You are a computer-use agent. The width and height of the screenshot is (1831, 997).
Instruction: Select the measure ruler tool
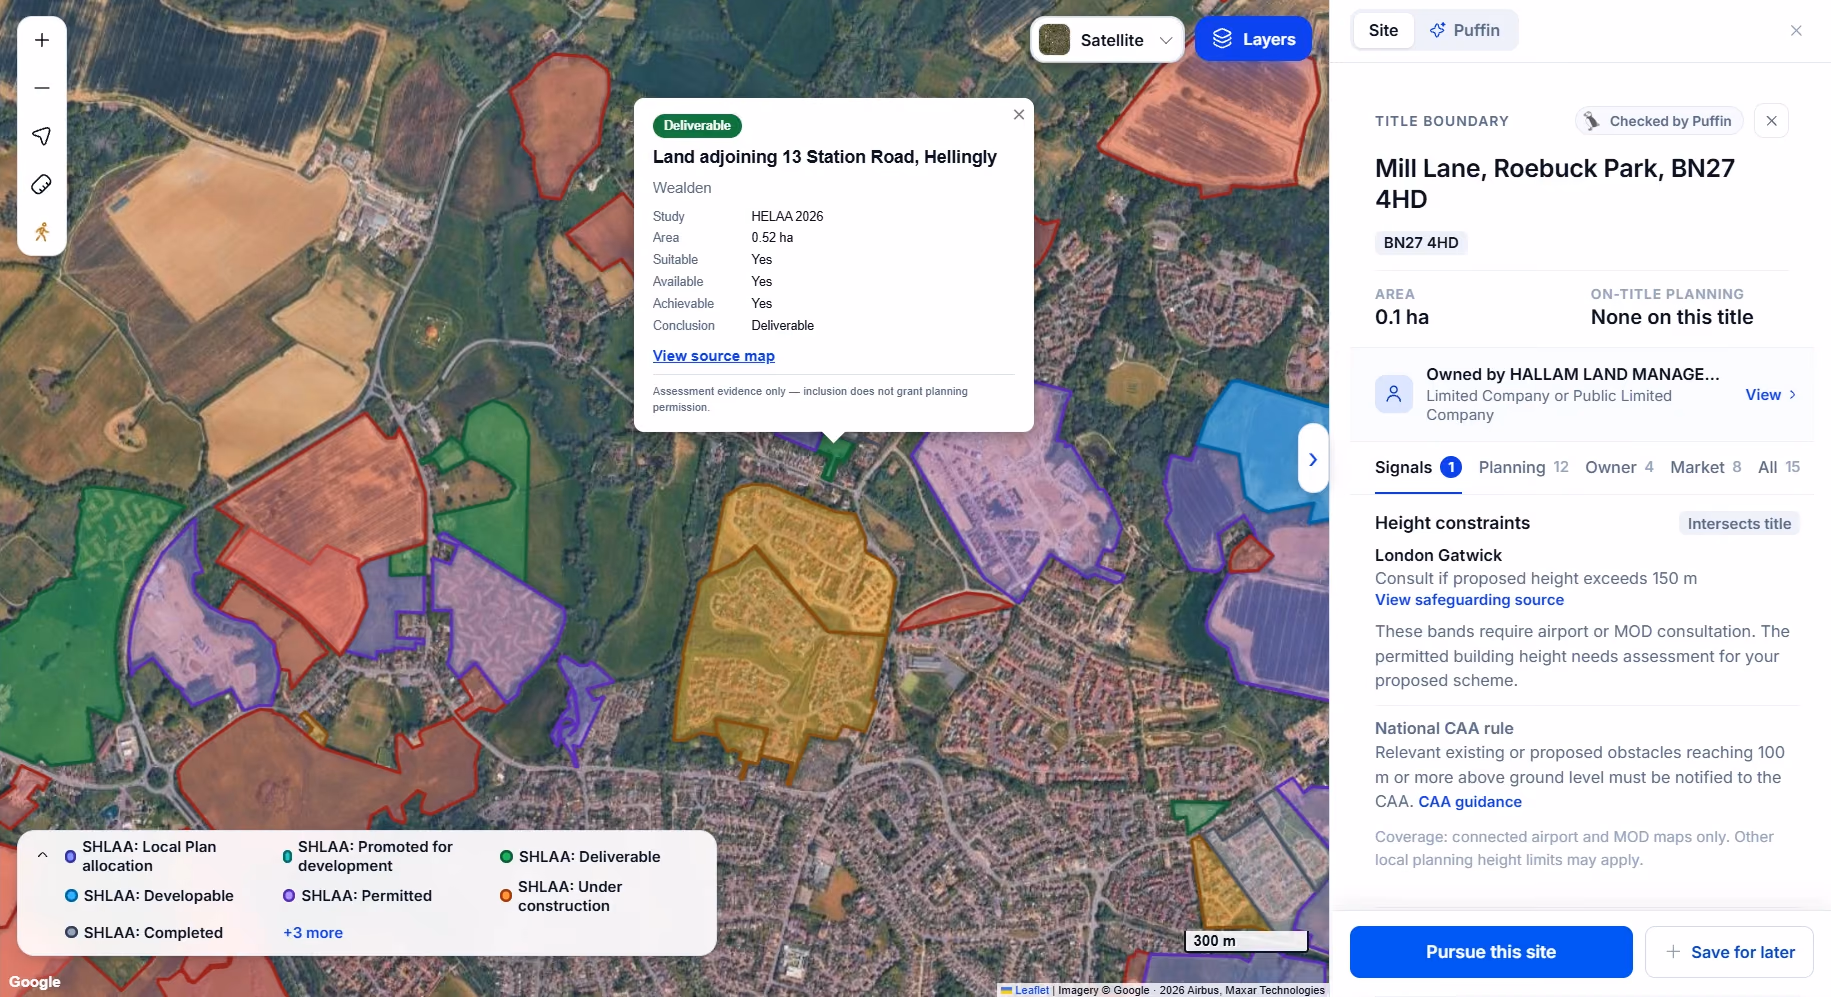(42, 184)
